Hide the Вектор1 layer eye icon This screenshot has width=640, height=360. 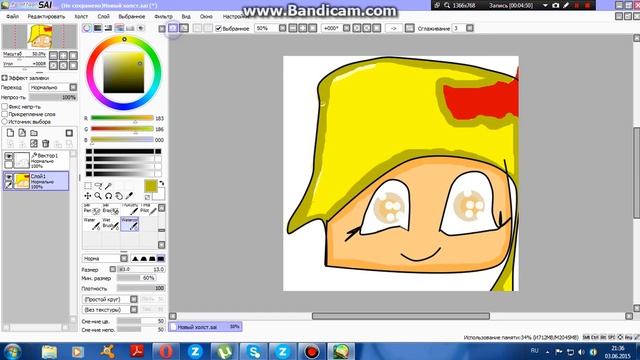pyautogui.click(x=9, y=156)
